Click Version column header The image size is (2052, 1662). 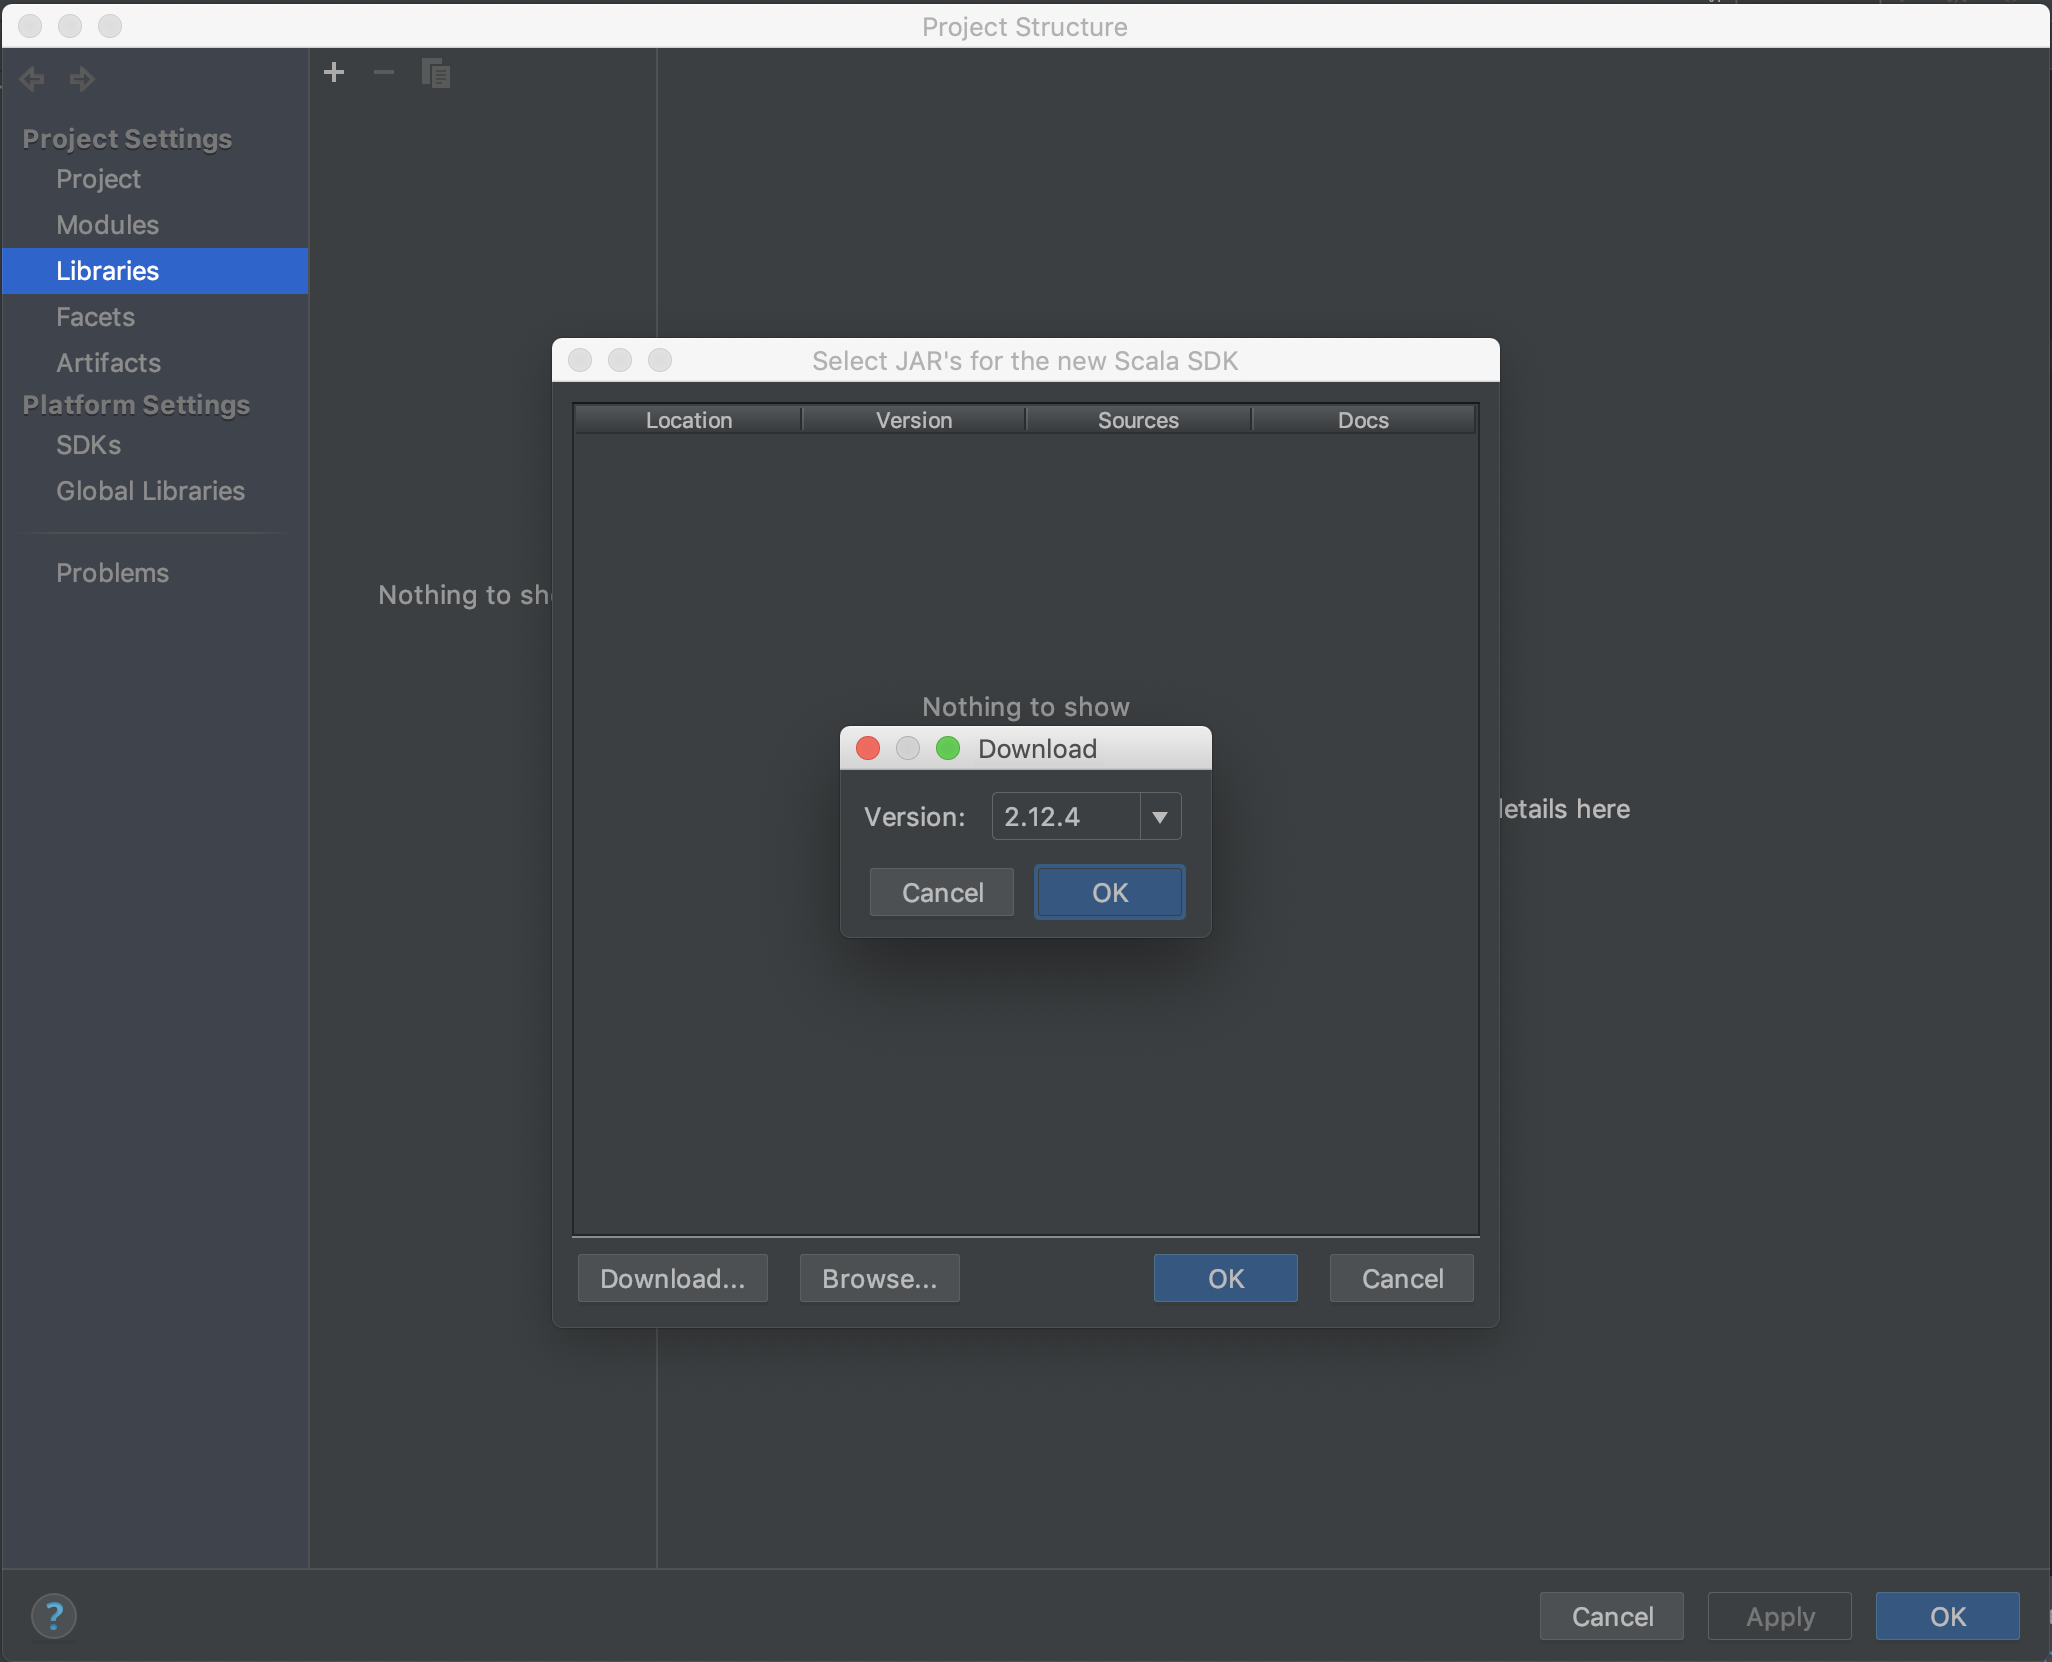(914, 420)
